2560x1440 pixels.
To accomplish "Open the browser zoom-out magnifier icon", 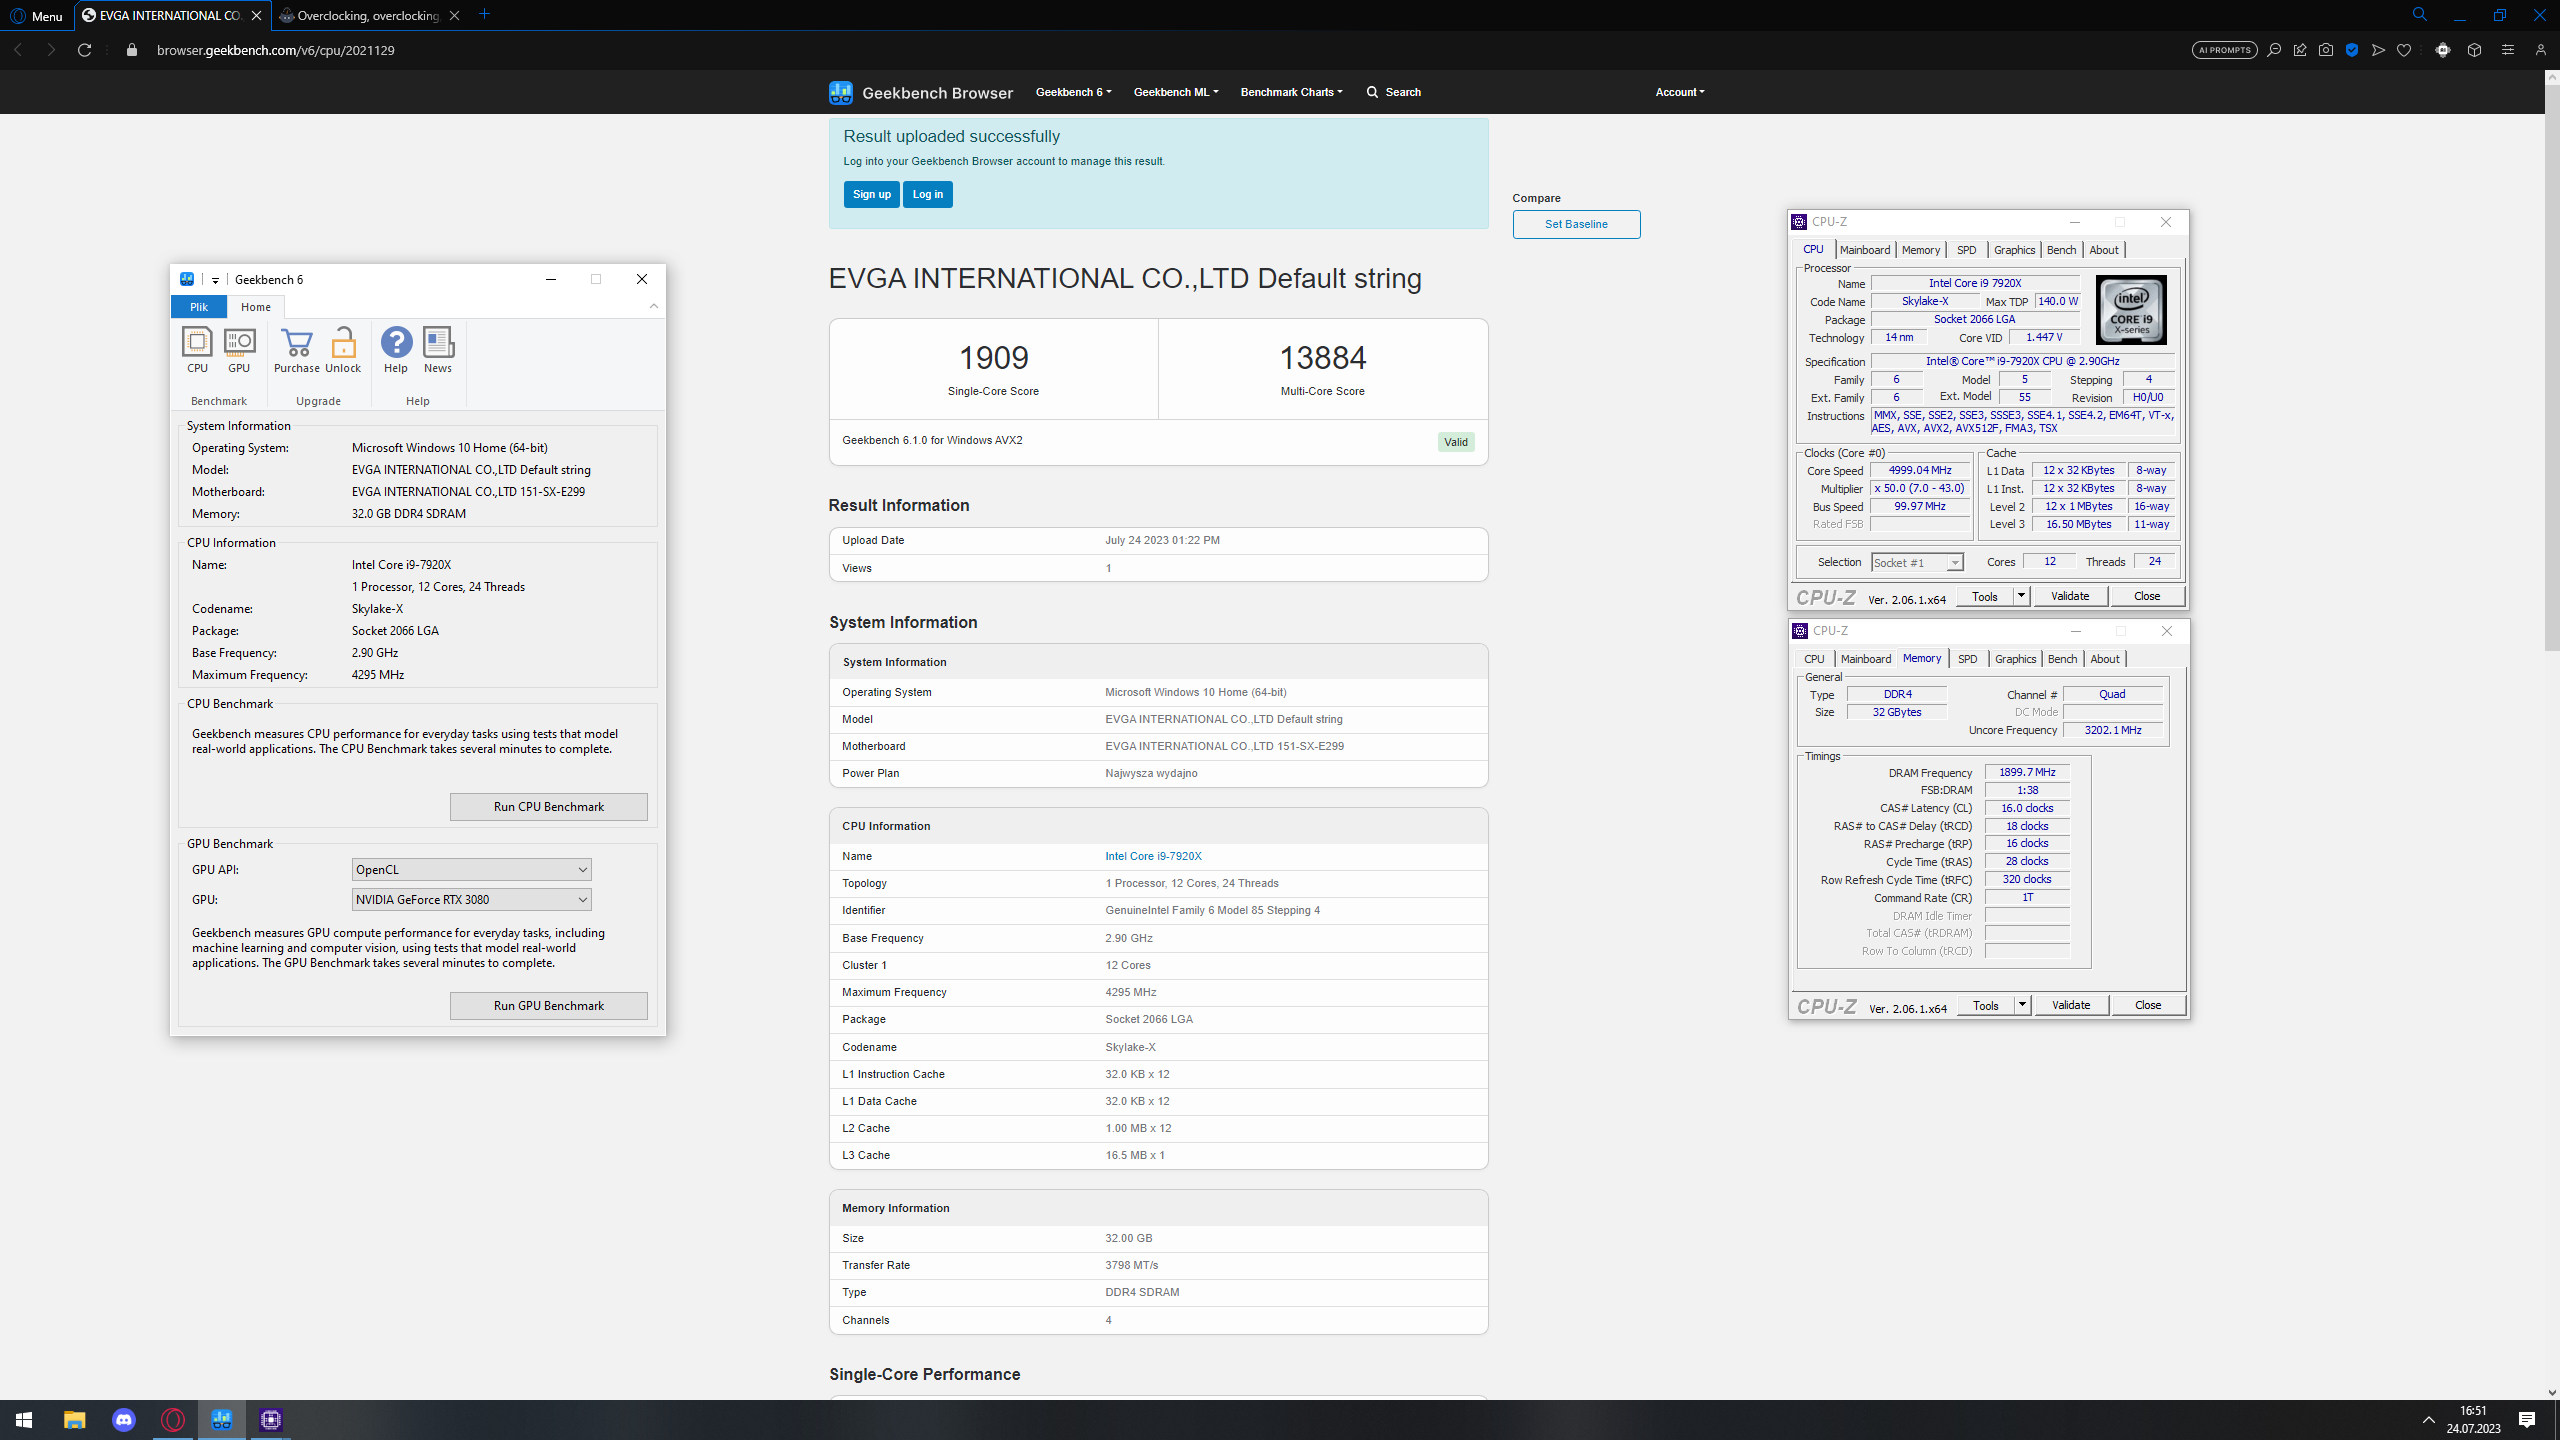I will click(x=2274, y=50).
